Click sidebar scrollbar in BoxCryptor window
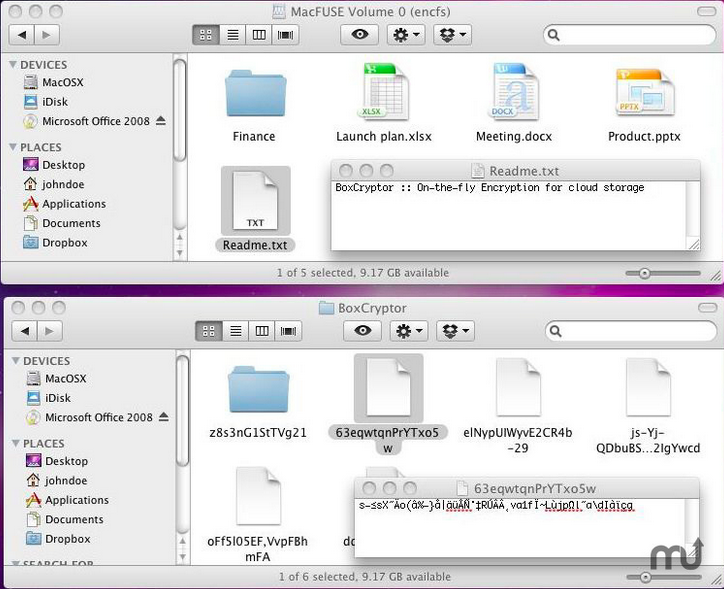This screenshot has height=589, width=724. point(183,411)
